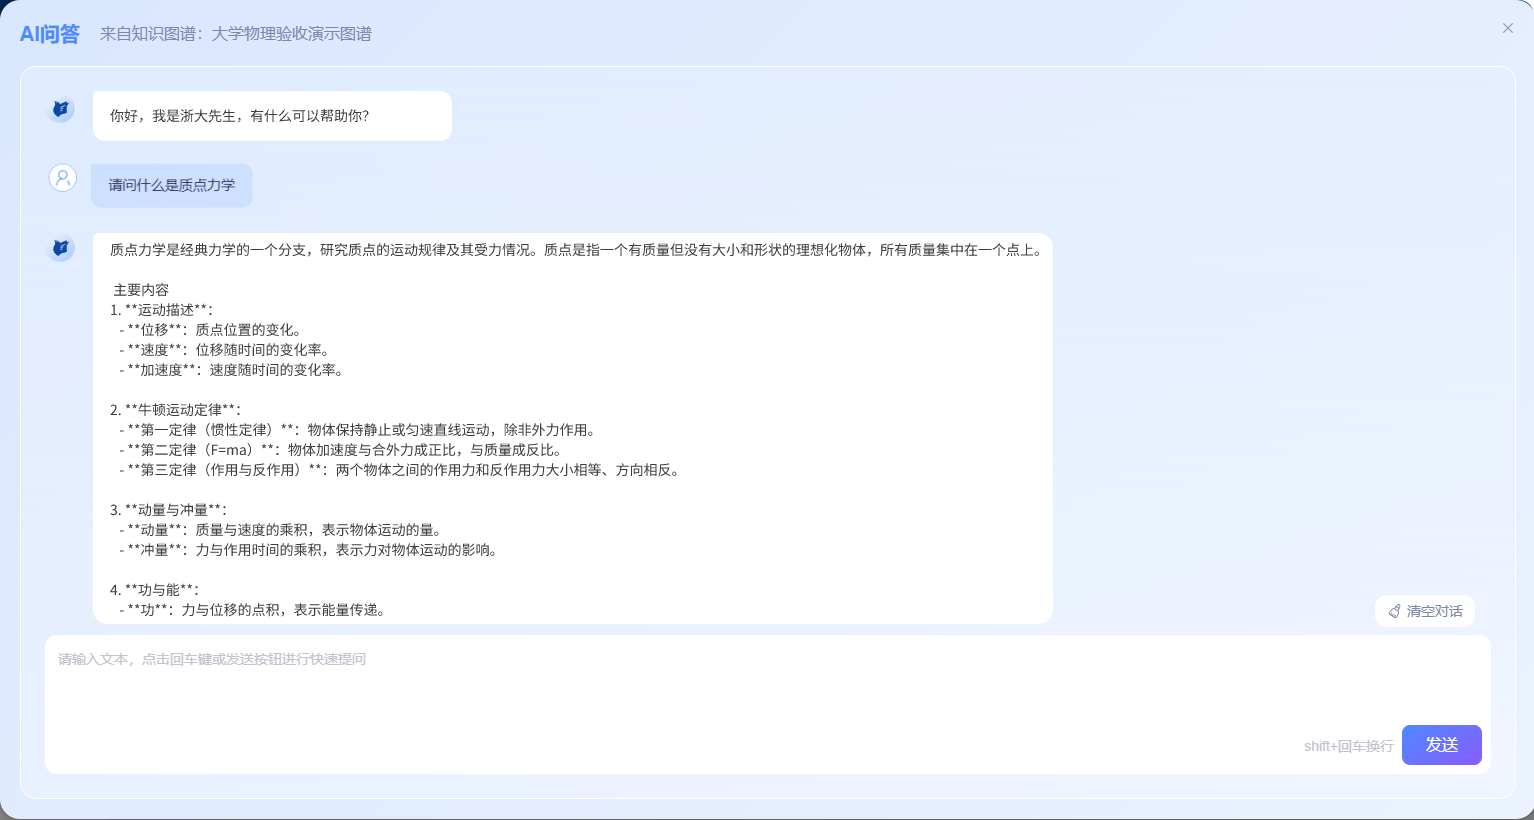1534x820 pixels.
Task: Click the bot avatar beside the greeting
Action: (61, 109)
